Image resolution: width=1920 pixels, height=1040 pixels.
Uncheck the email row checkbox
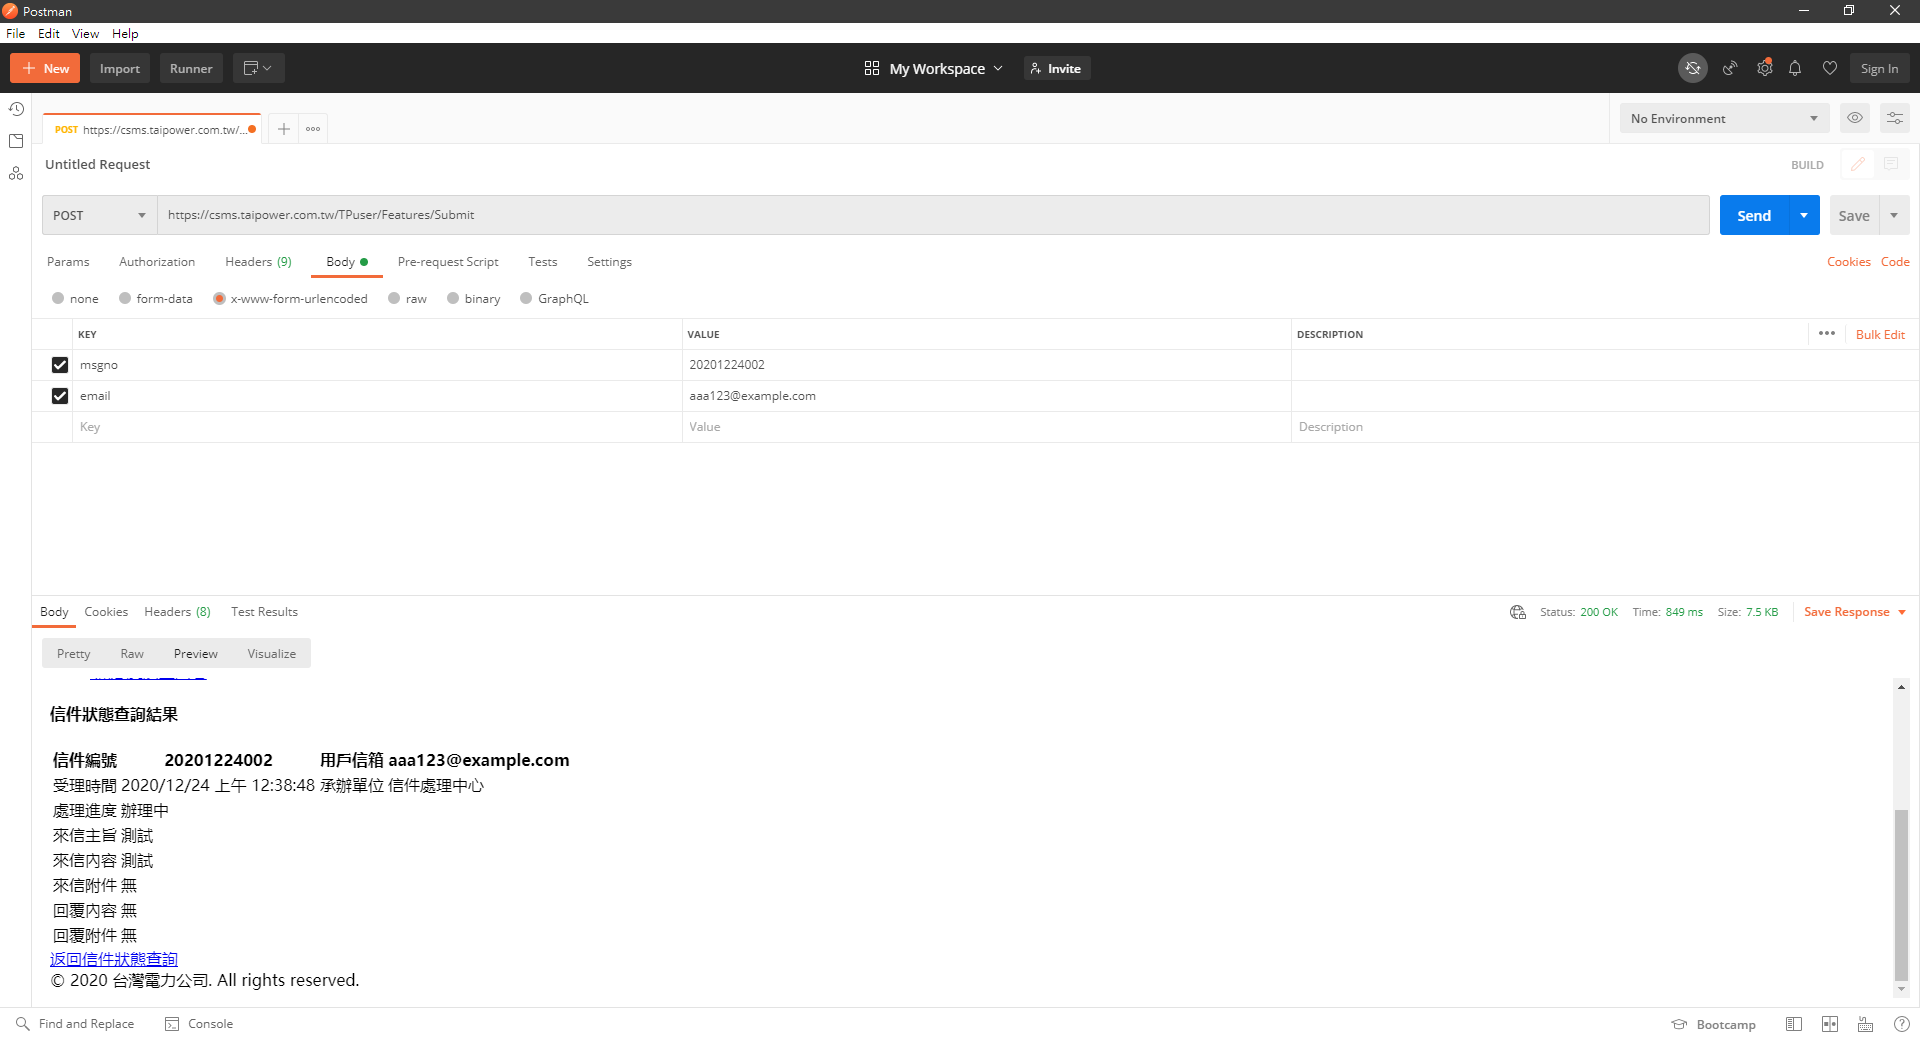pyautogui.click(x=60, y=396)
